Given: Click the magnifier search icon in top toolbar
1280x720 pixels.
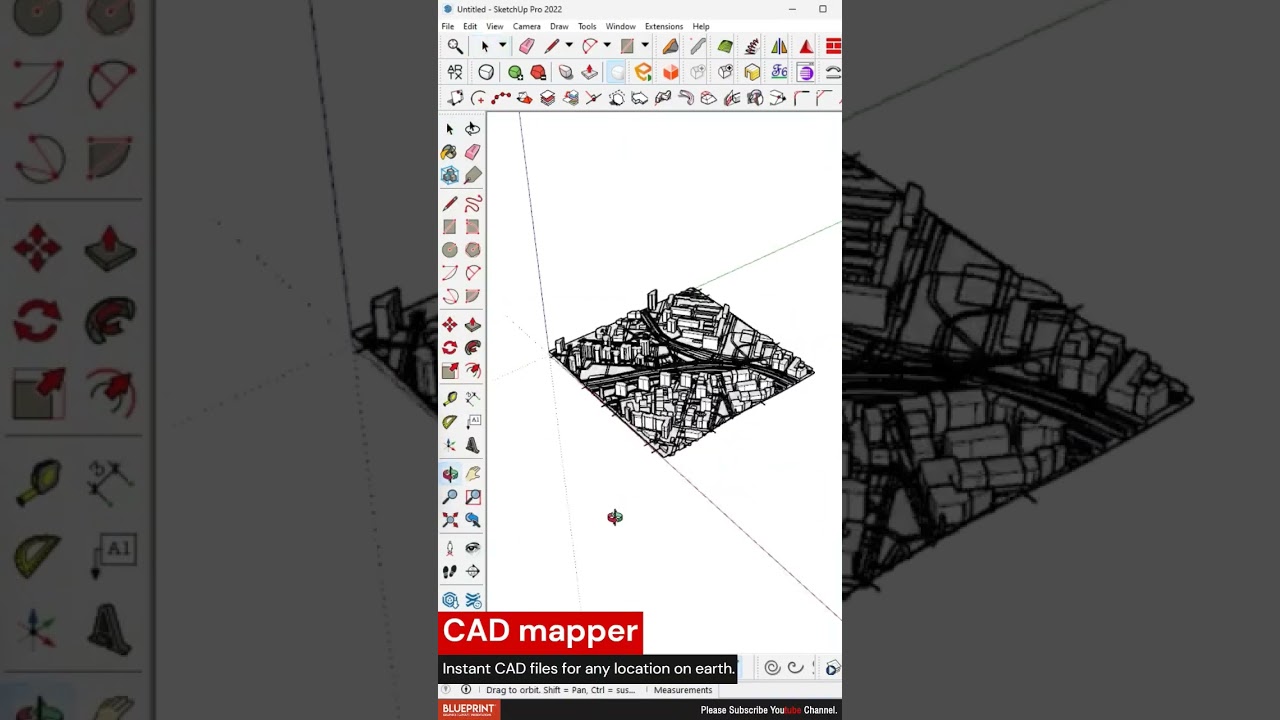Looking at the screenshot, I should coord(455,46).
